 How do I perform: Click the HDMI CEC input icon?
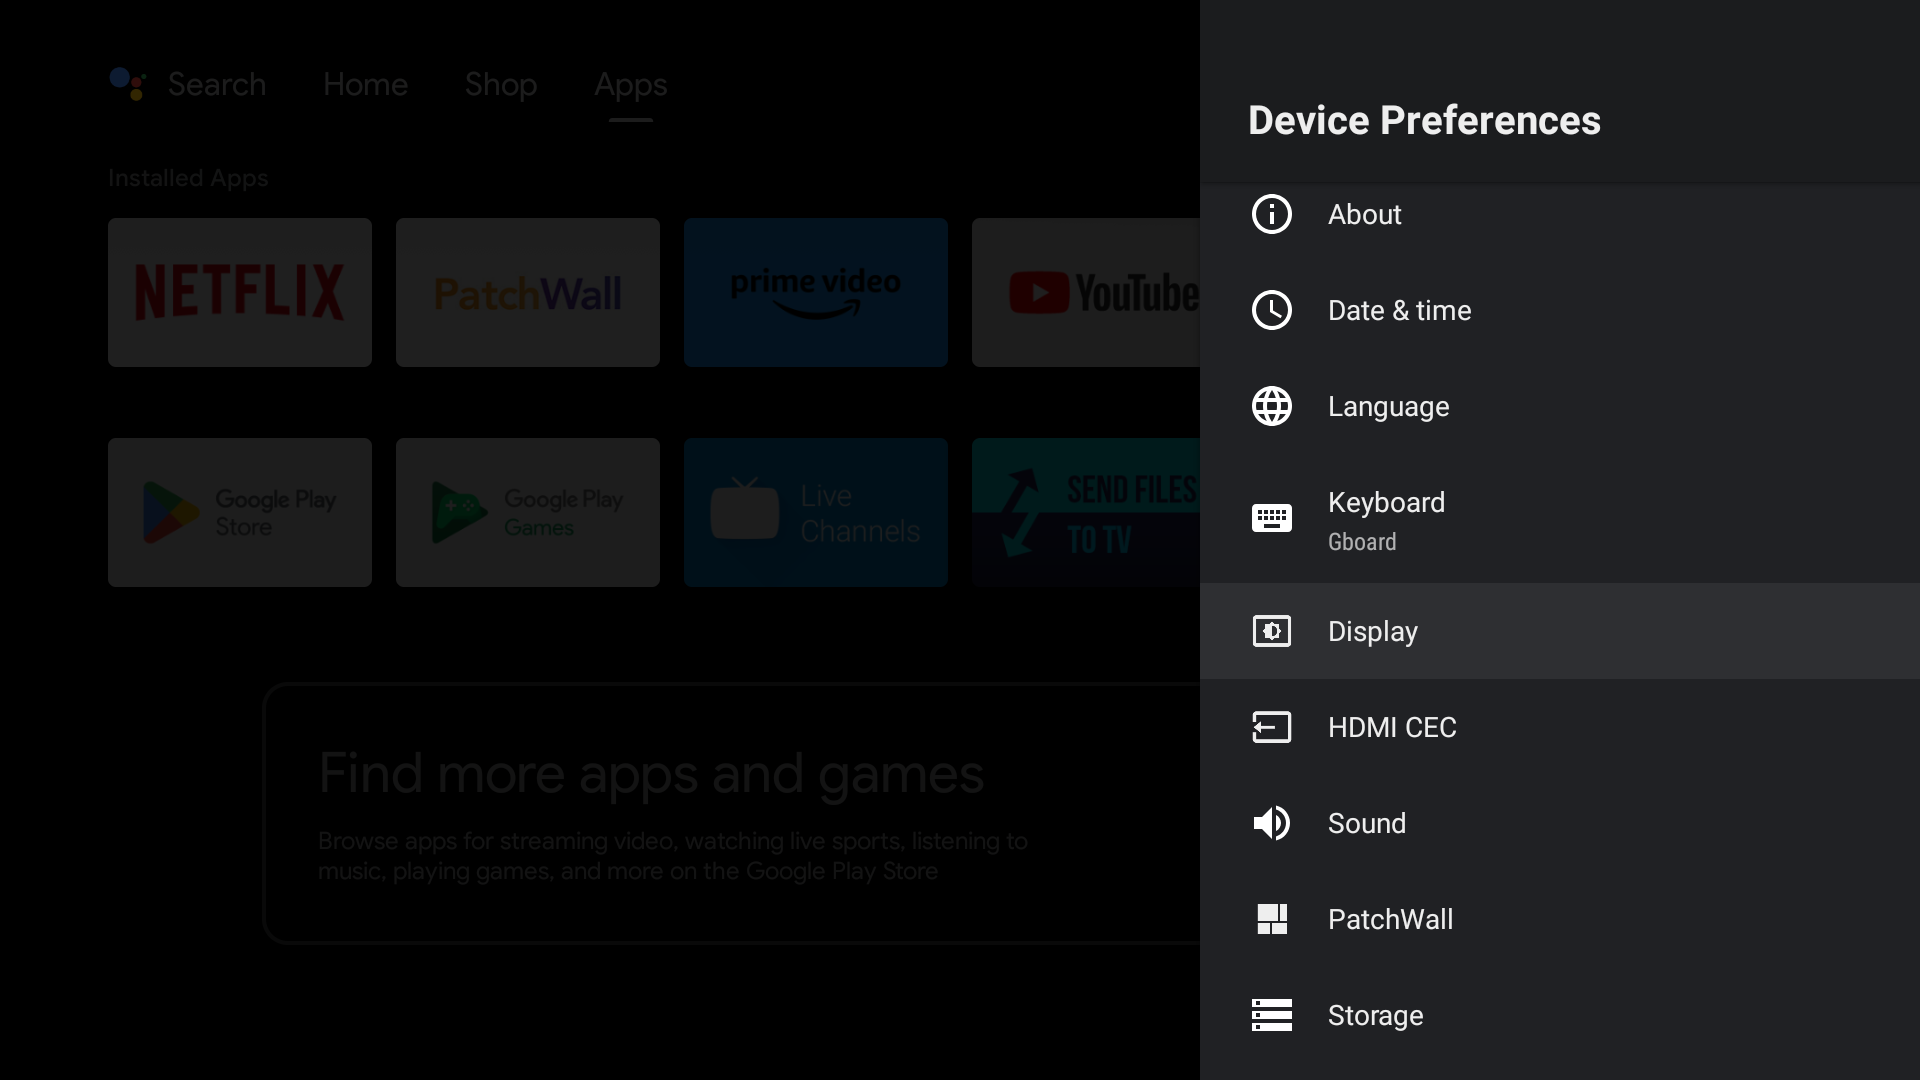point(1271,727)
